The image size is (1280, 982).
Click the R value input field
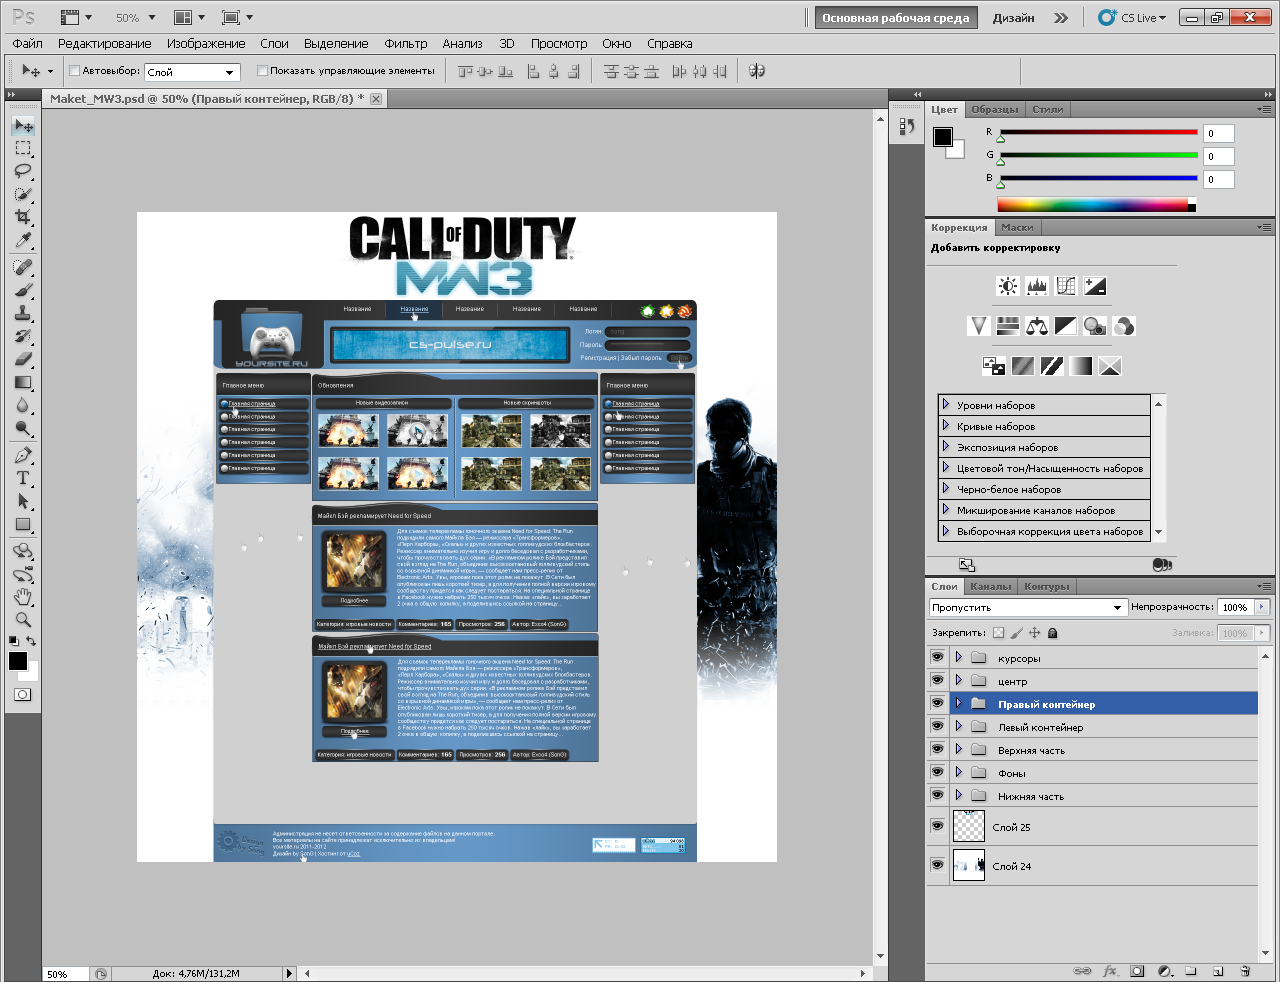click(x=1218, y=133)
